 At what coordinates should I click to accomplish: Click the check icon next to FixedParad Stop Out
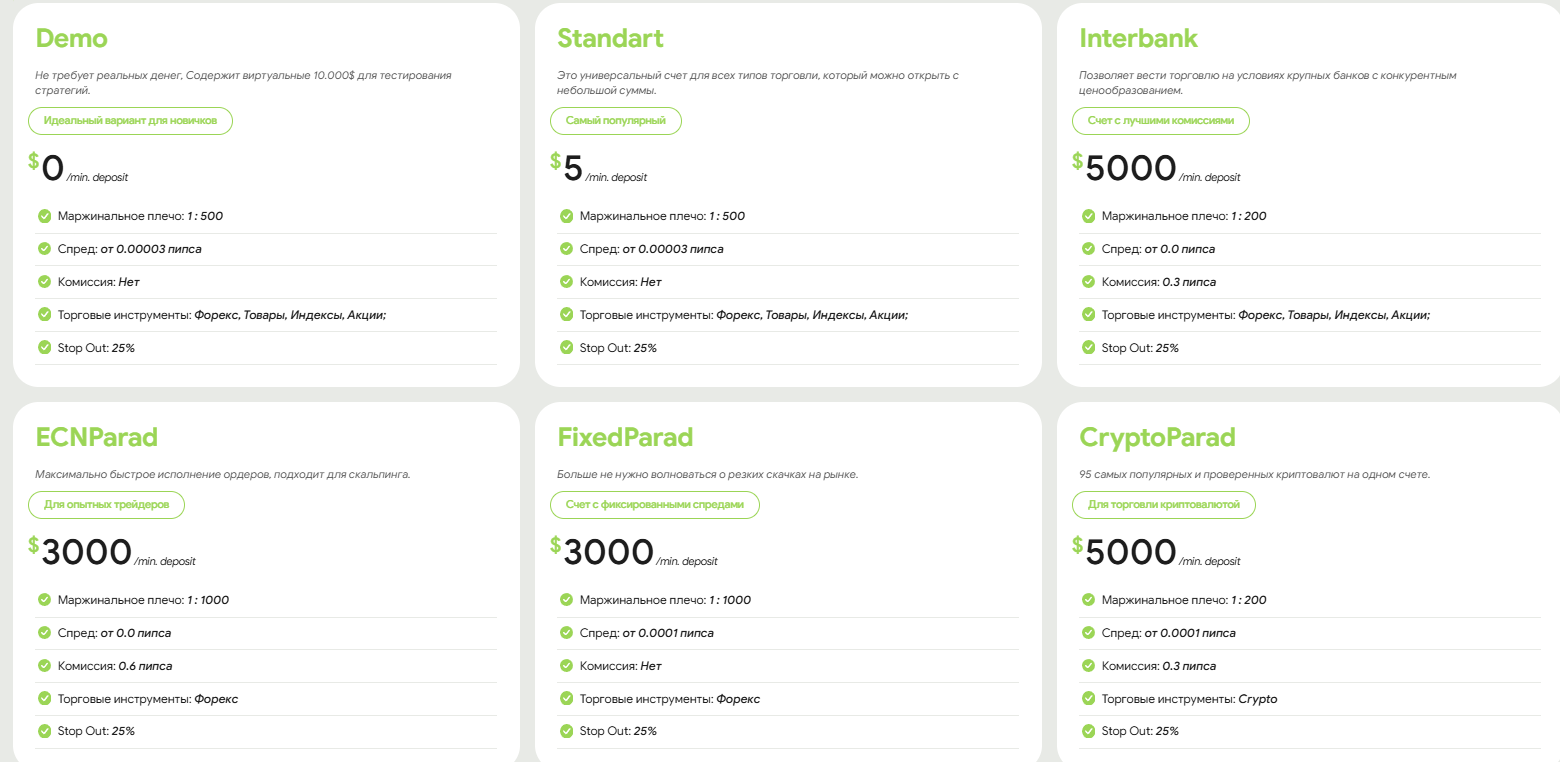[x=566, y=731]
